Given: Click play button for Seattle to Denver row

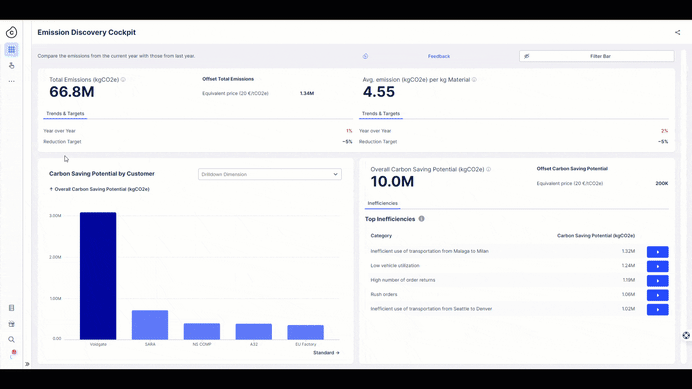Looking at the screenshot, I should (658, 310).
